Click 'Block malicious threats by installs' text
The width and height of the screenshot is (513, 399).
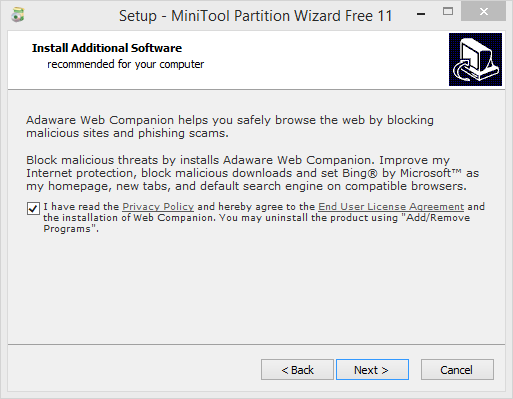click(x=123, y=160)
